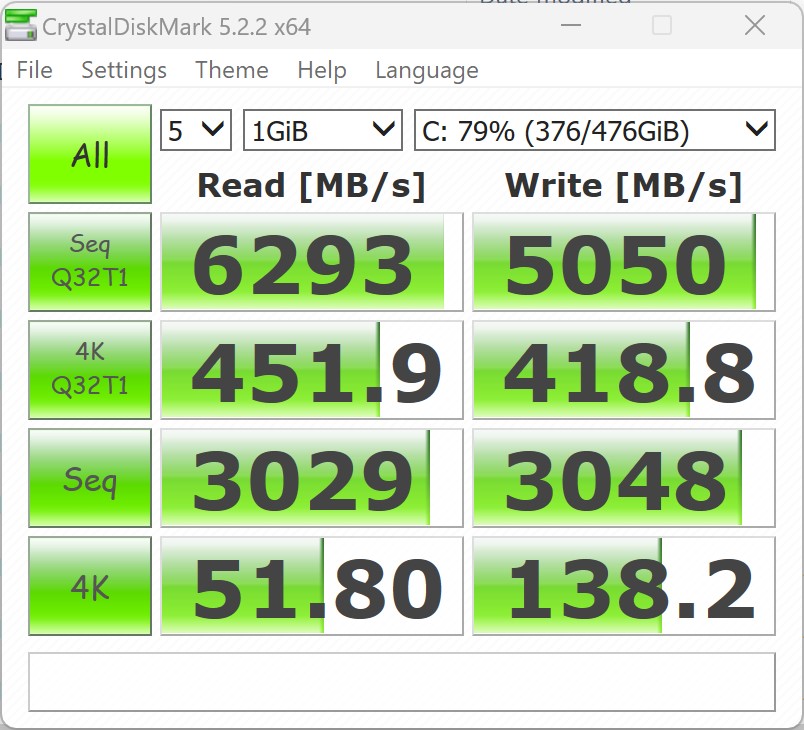Click the Seq read result 3029
804x730 pixels.
[x=312, y=478]
